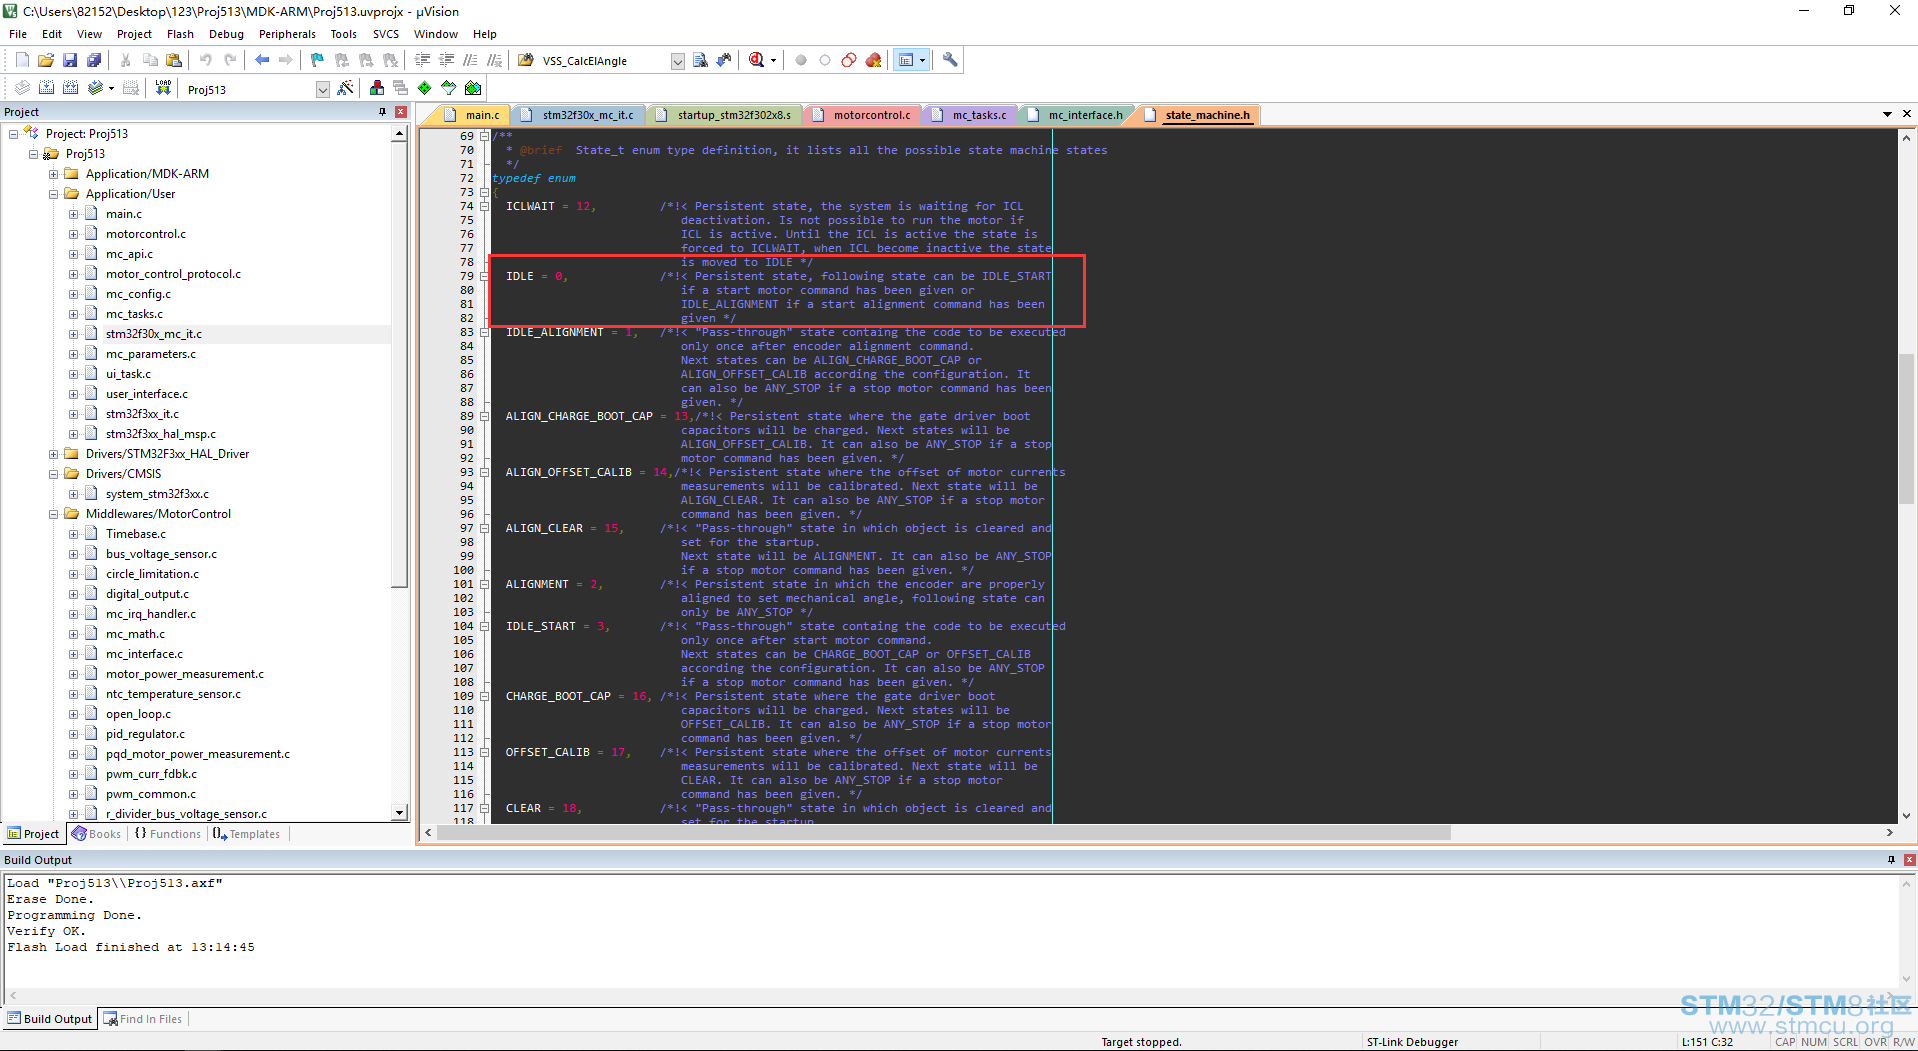The width and height of the screenshot is (1918, 1051).
Task: Start debug session icon with magnifier
Action: 757,60
